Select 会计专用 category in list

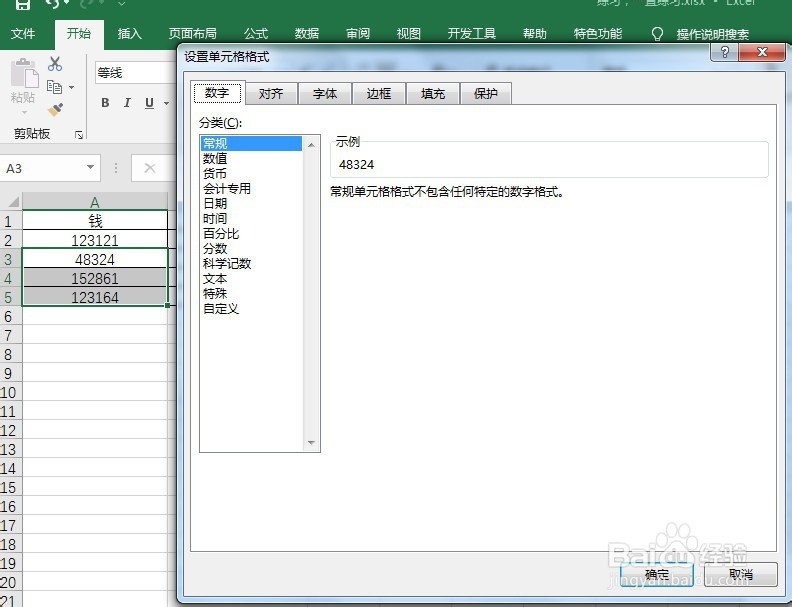tap(251, 188)
